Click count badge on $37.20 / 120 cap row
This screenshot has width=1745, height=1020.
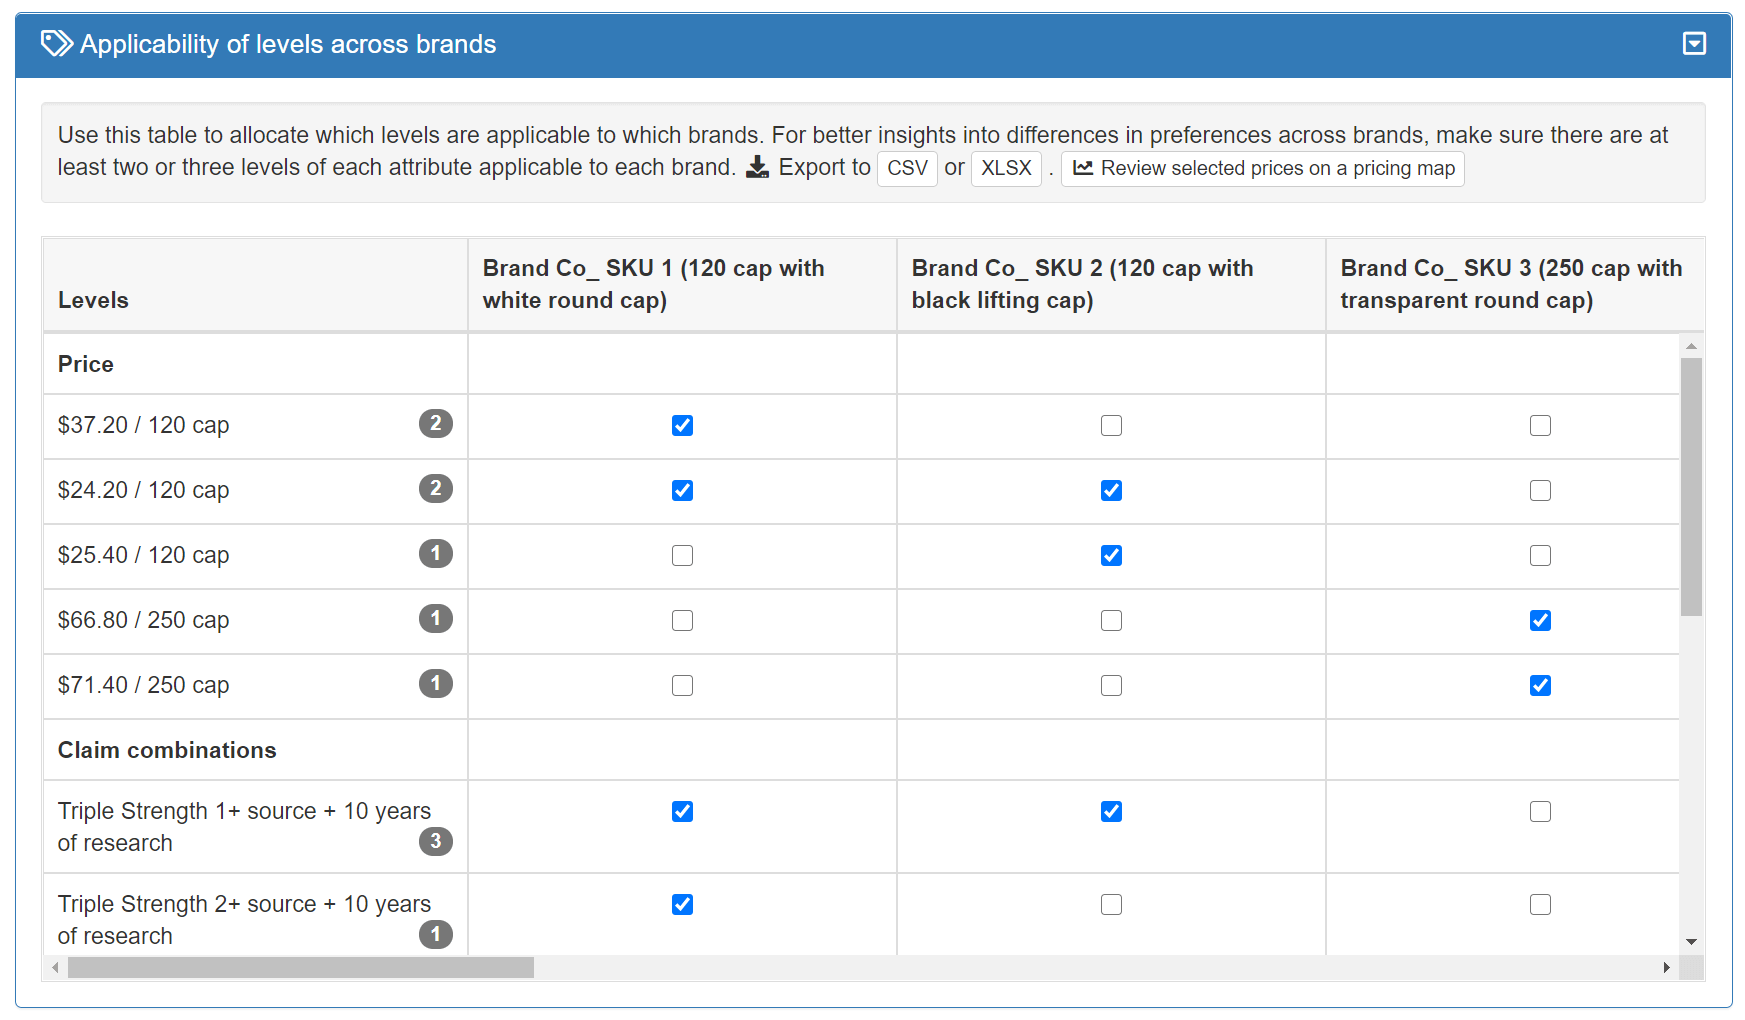click(435, 423)
